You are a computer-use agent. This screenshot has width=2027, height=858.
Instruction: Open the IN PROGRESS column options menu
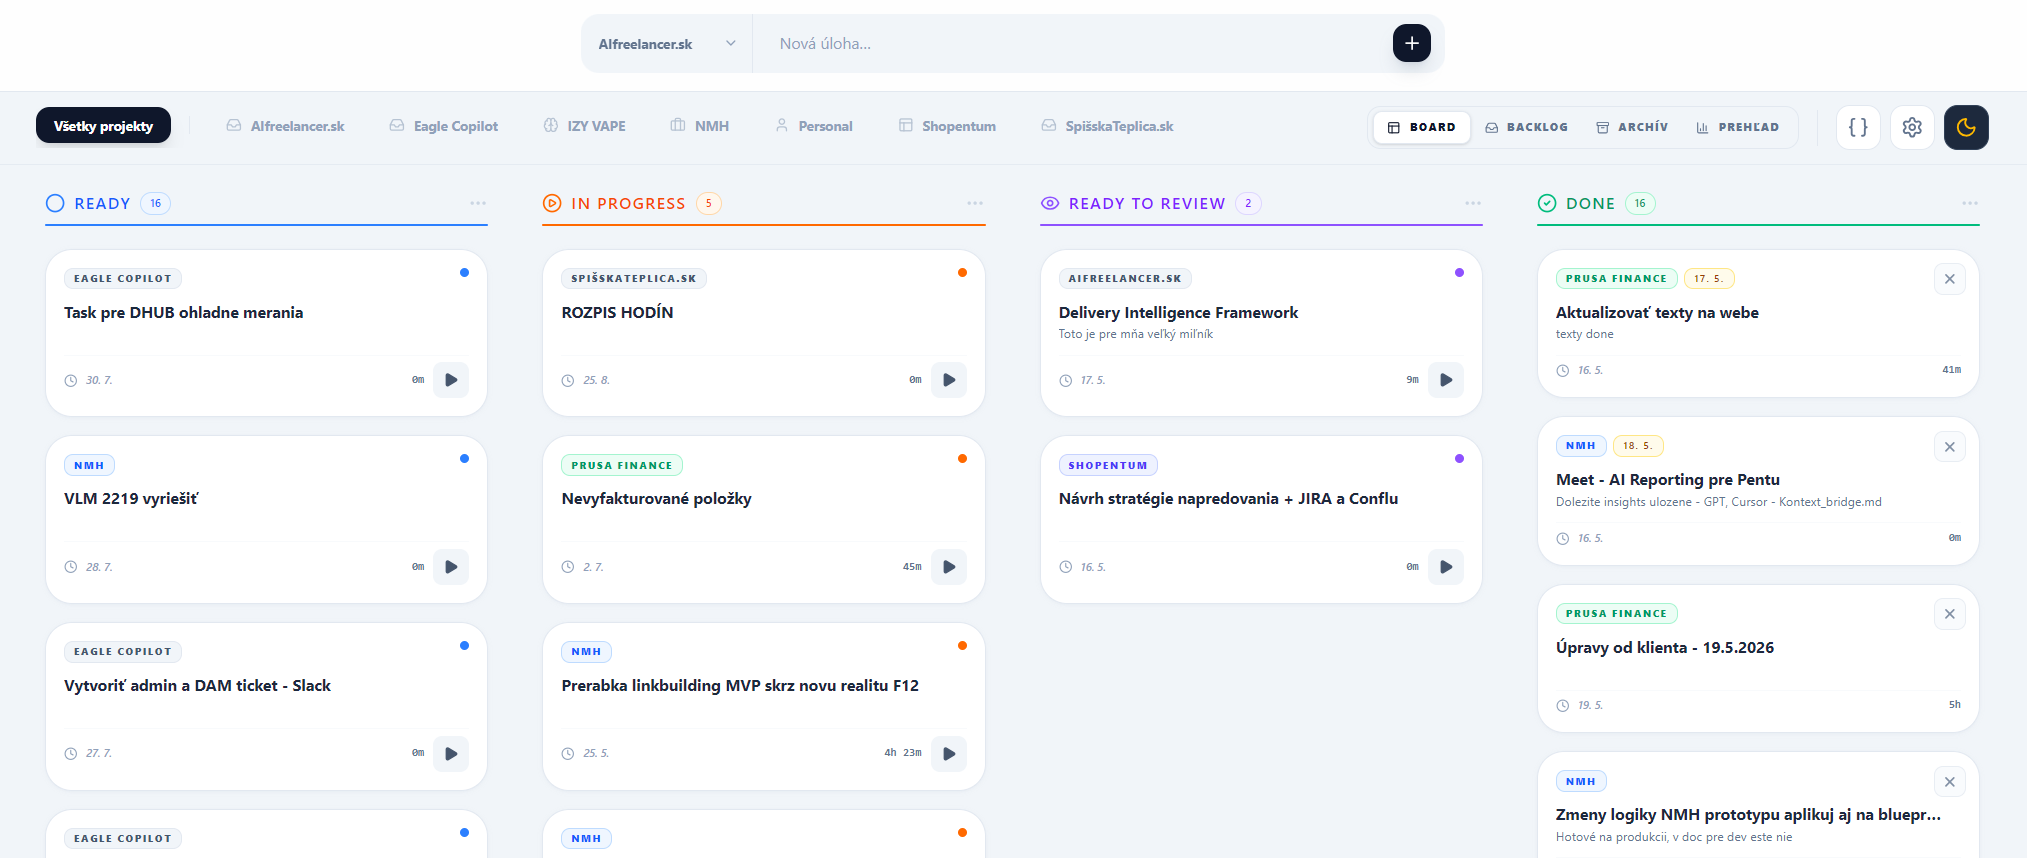pyautogui.click(x=975, y=203)
